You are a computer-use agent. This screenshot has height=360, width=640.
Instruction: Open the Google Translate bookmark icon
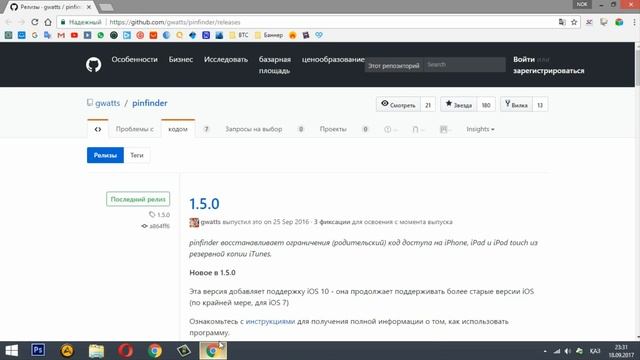[48, 36]
